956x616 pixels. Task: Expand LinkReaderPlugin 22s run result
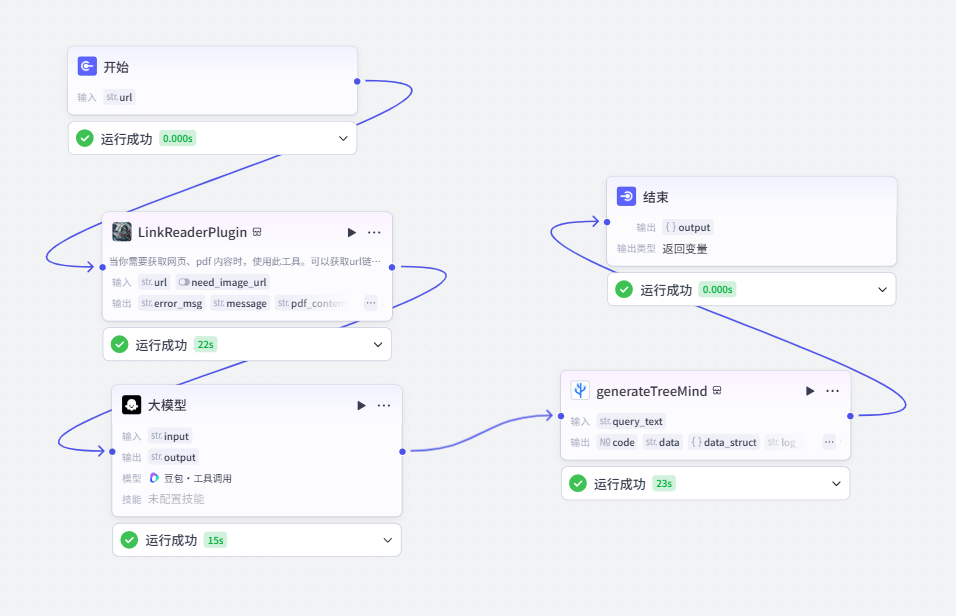378,345
